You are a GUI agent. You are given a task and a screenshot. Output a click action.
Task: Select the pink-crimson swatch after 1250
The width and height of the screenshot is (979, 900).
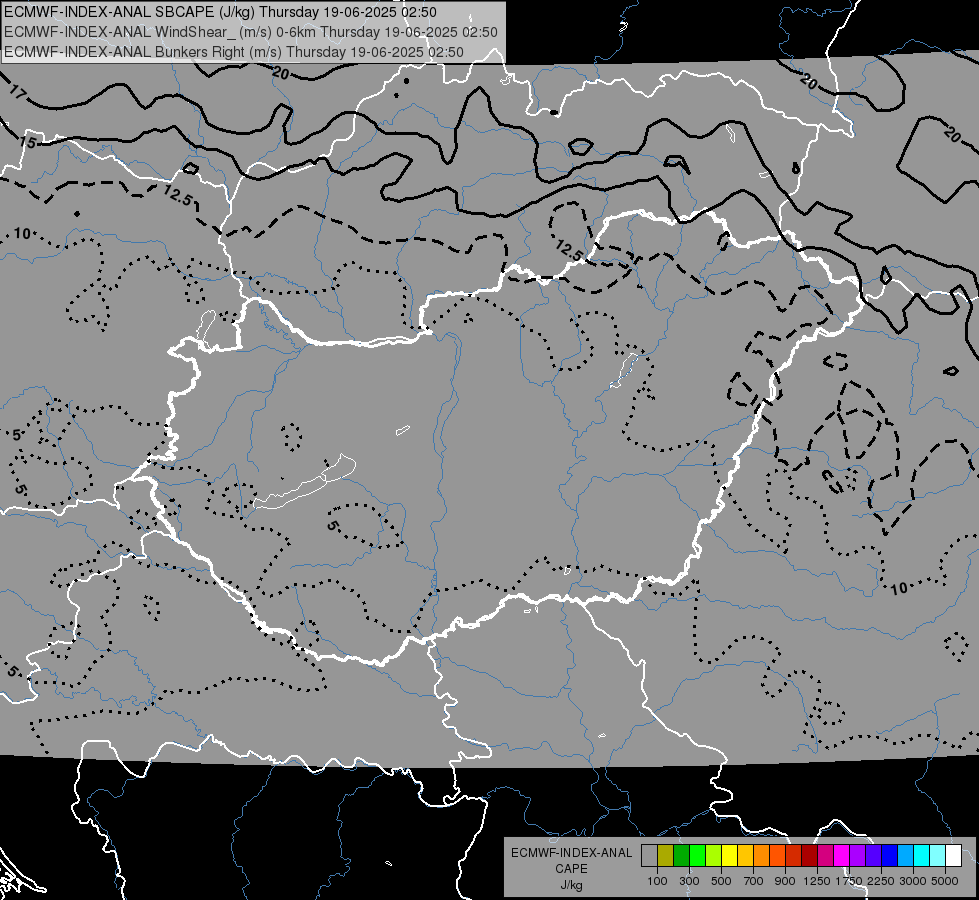[825, 856]
